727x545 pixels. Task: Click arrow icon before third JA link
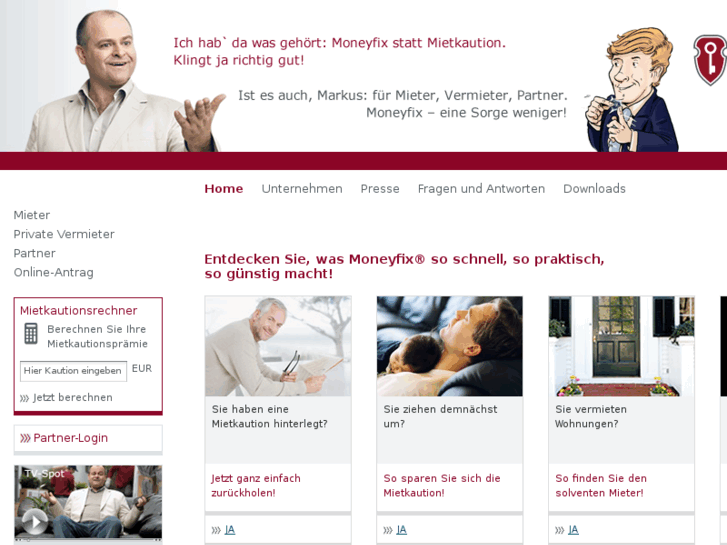coord(560,530)
